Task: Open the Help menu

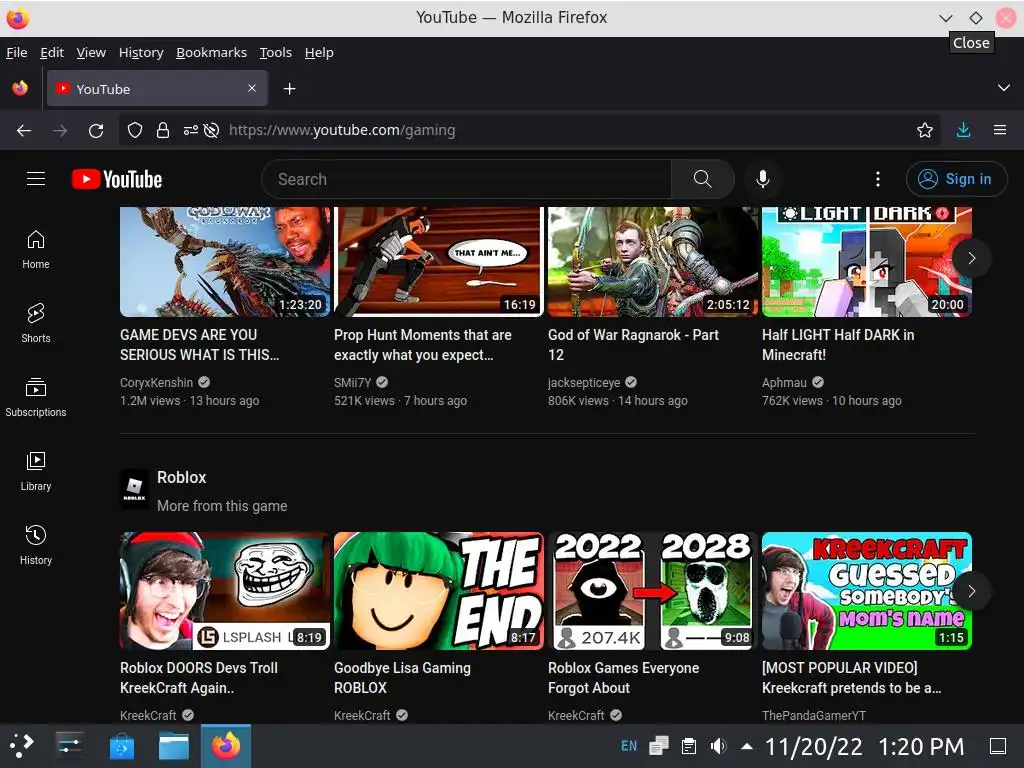Action: [319, 52]
